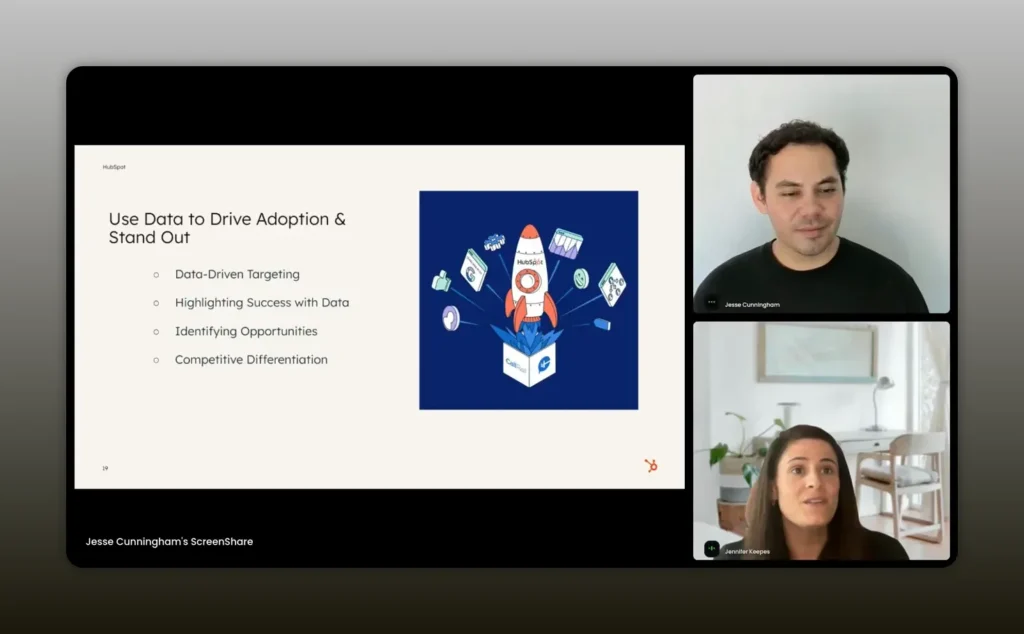Click the green audio indicator beside Jennifer Keepes
Viewport: 1024px width, 634px height.
(712, 549)
